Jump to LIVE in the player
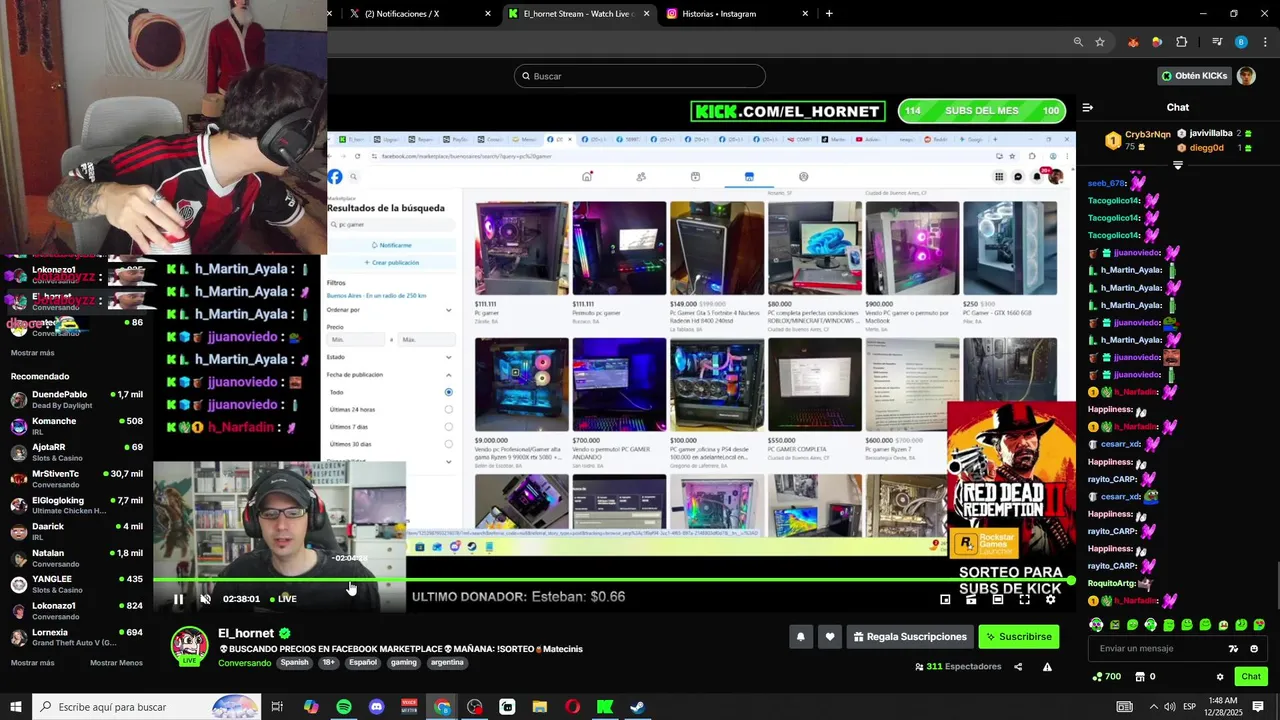 click(x=283, y=599)
